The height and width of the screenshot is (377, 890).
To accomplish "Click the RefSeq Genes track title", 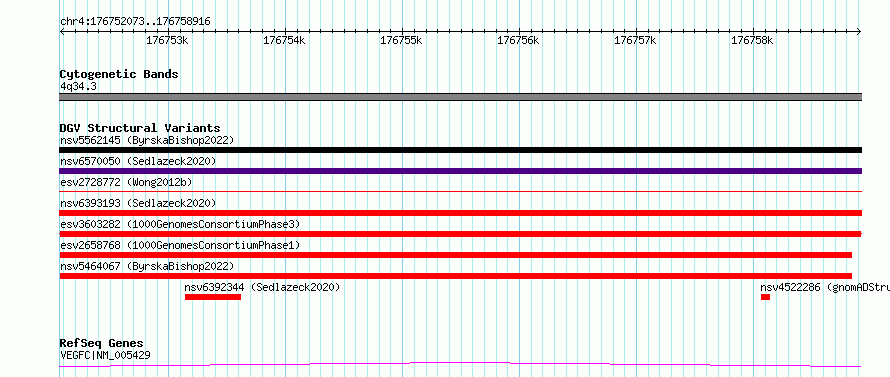I will point(102,344).
